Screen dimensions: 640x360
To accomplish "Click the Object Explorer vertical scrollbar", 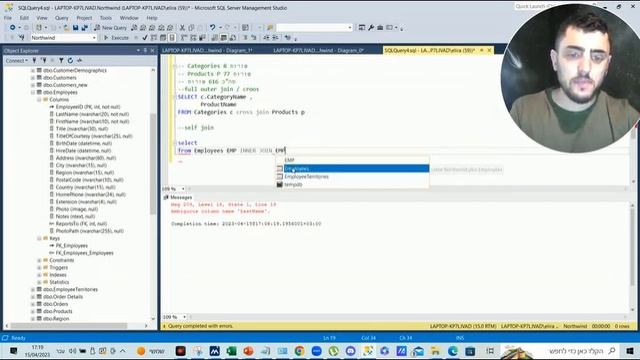I will (x=153, y=164).
